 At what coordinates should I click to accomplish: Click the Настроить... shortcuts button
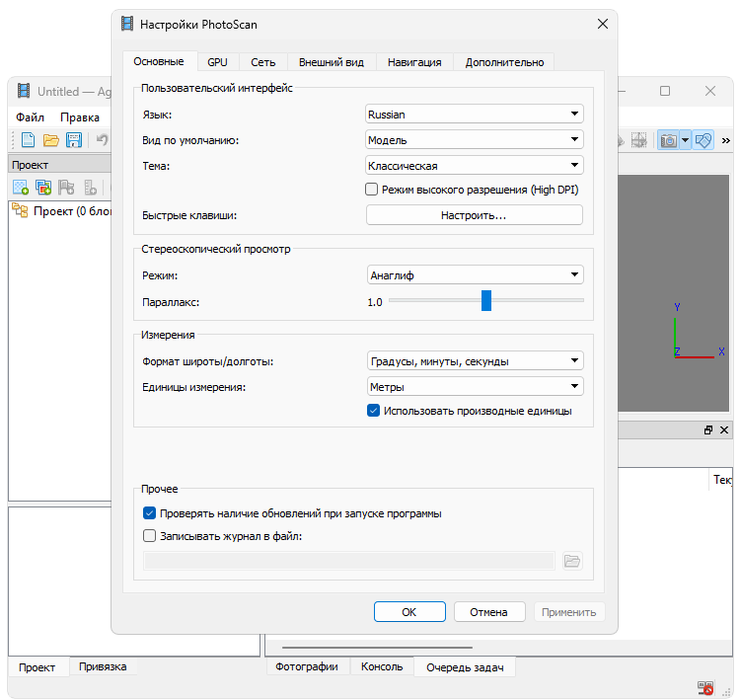474,215
